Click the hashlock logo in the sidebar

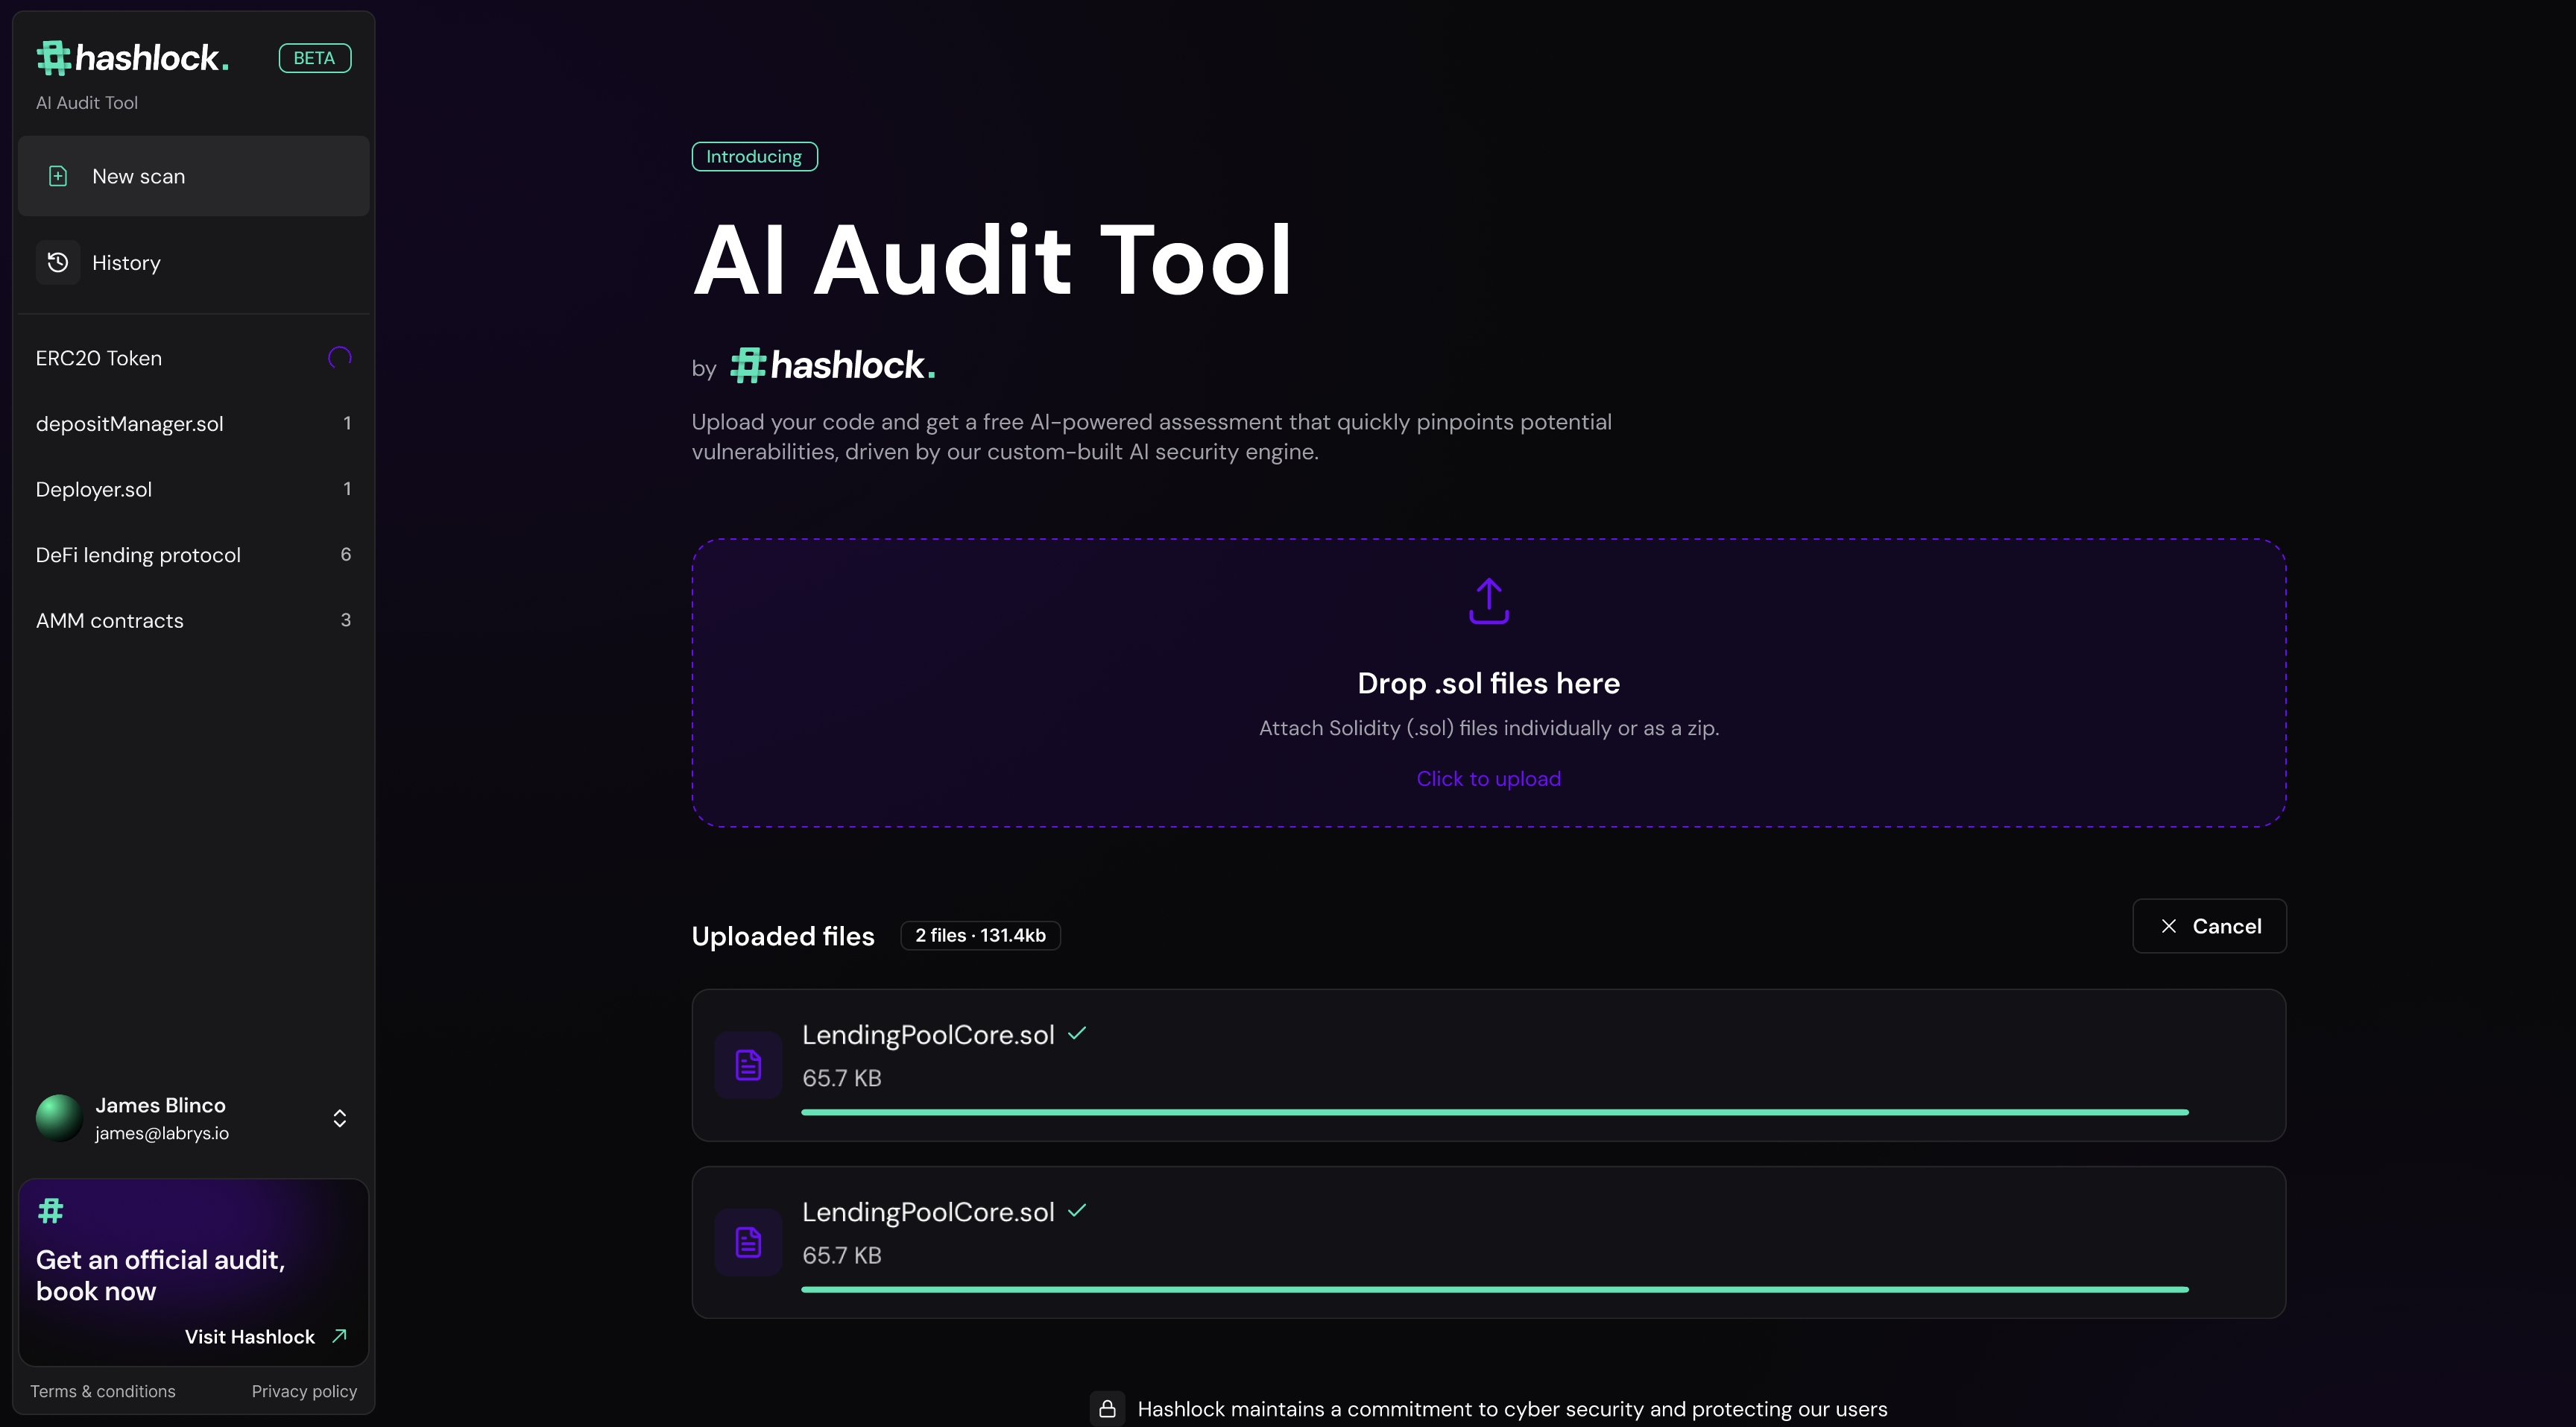click(133, 58)
